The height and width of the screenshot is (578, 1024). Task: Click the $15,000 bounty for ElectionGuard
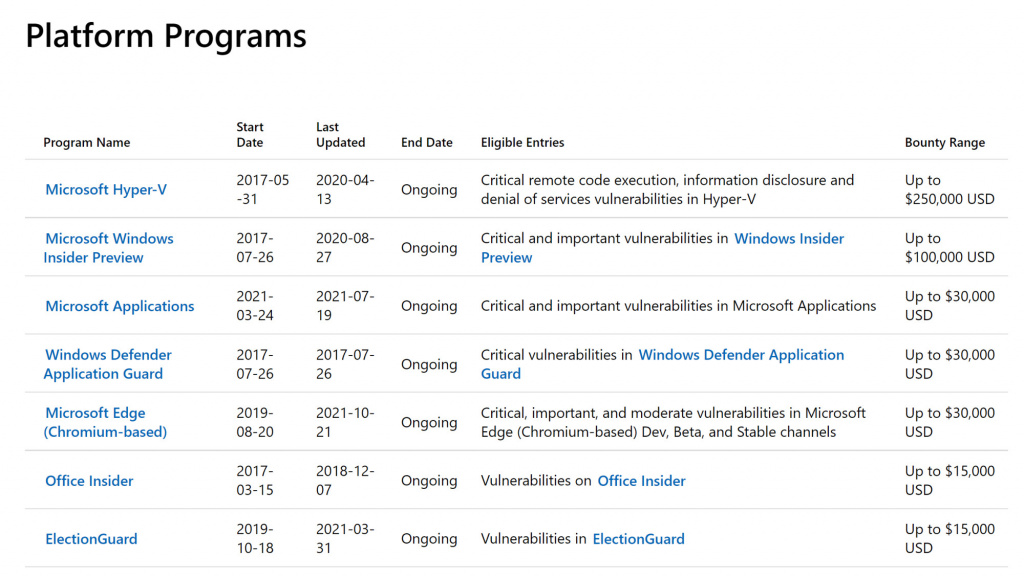950,539
